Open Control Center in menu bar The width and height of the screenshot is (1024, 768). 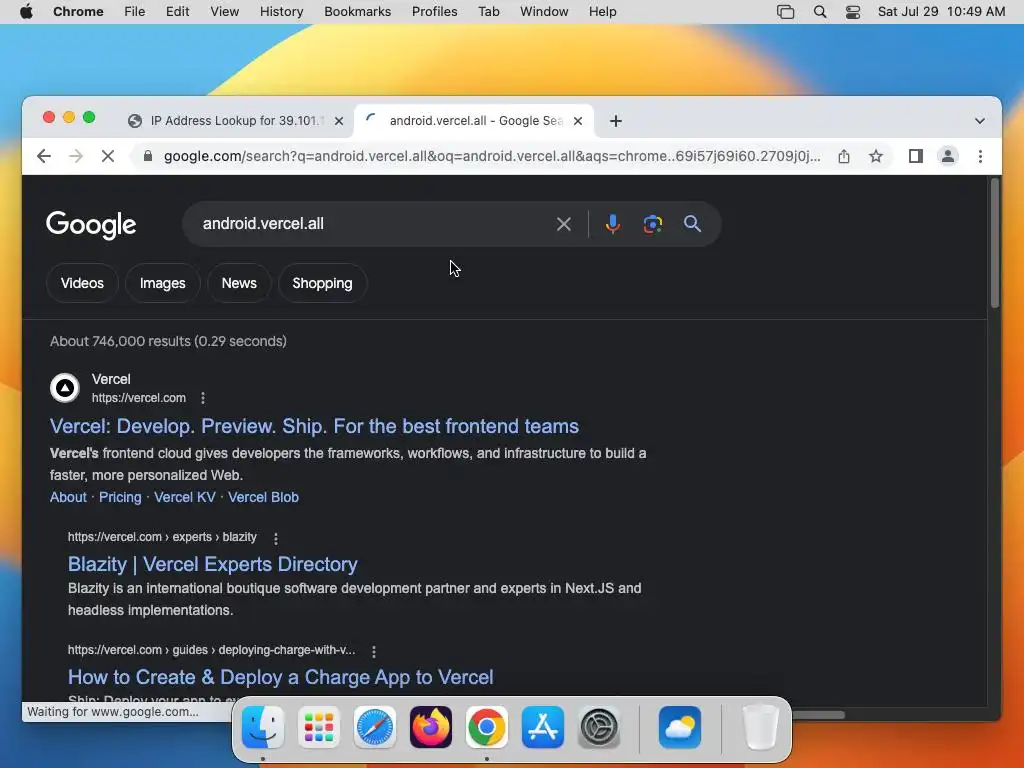853,12
